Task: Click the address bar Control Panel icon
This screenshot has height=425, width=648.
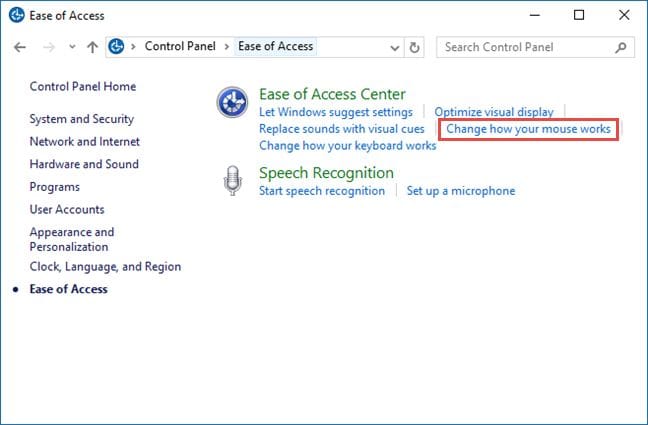Action: tap(116, 47)
